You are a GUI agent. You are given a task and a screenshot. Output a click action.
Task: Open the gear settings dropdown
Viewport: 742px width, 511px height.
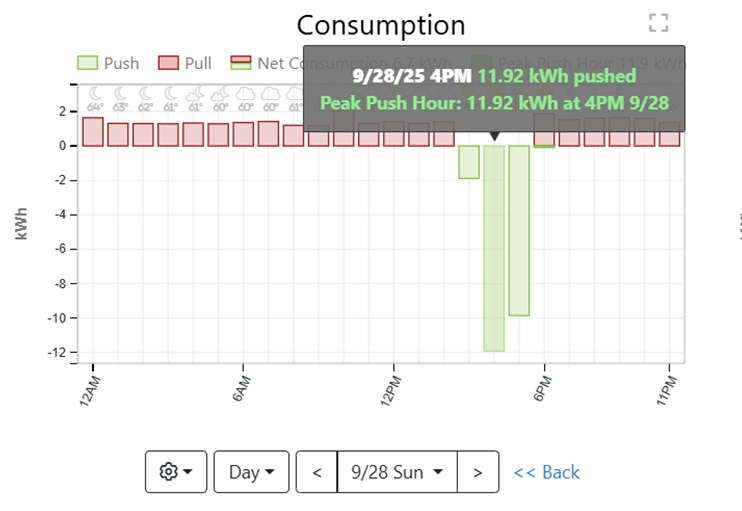[175, 472]
